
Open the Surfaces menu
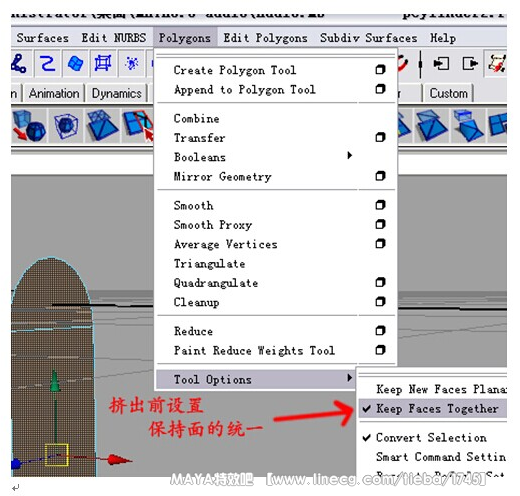(x=43, y=38)
